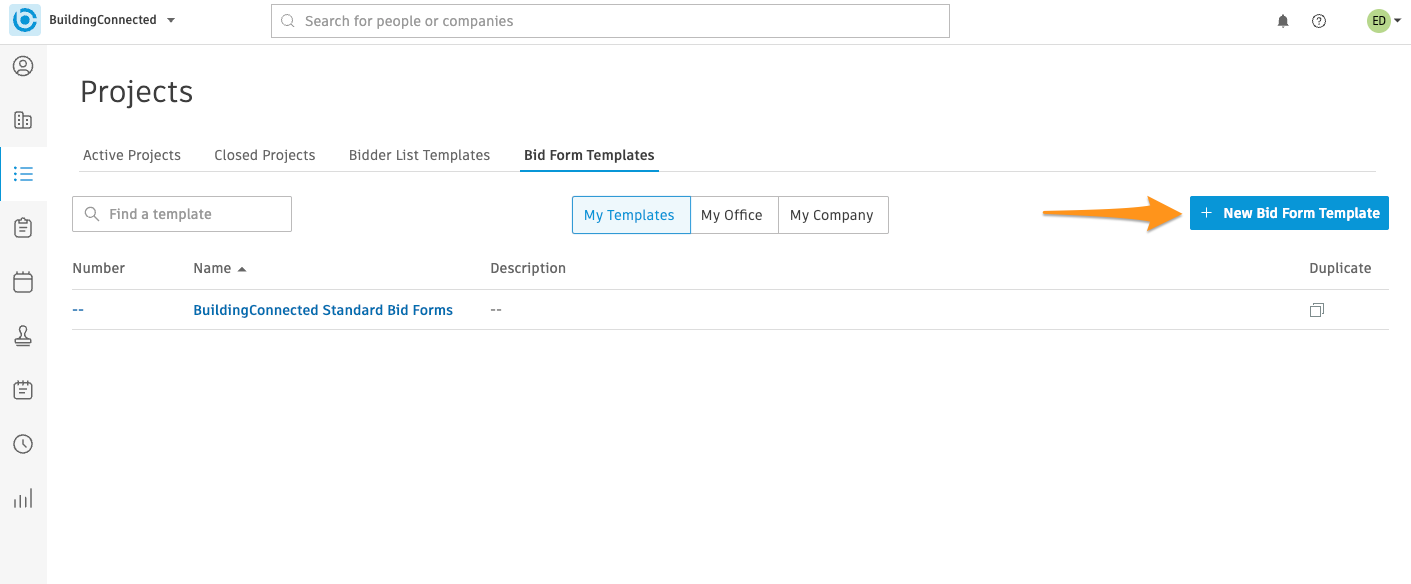Image resolution: width=1411 pixels, height=584 pixels.
Task: Open the company building icon in sidebar
Action: 23,121
